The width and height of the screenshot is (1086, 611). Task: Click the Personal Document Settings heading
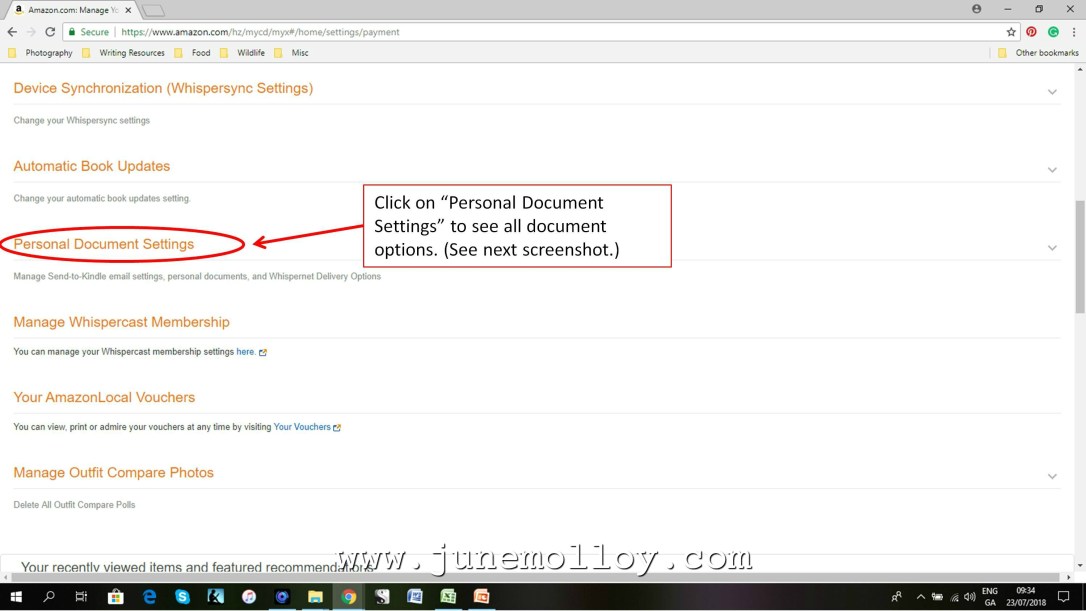[x=104, y=244]
